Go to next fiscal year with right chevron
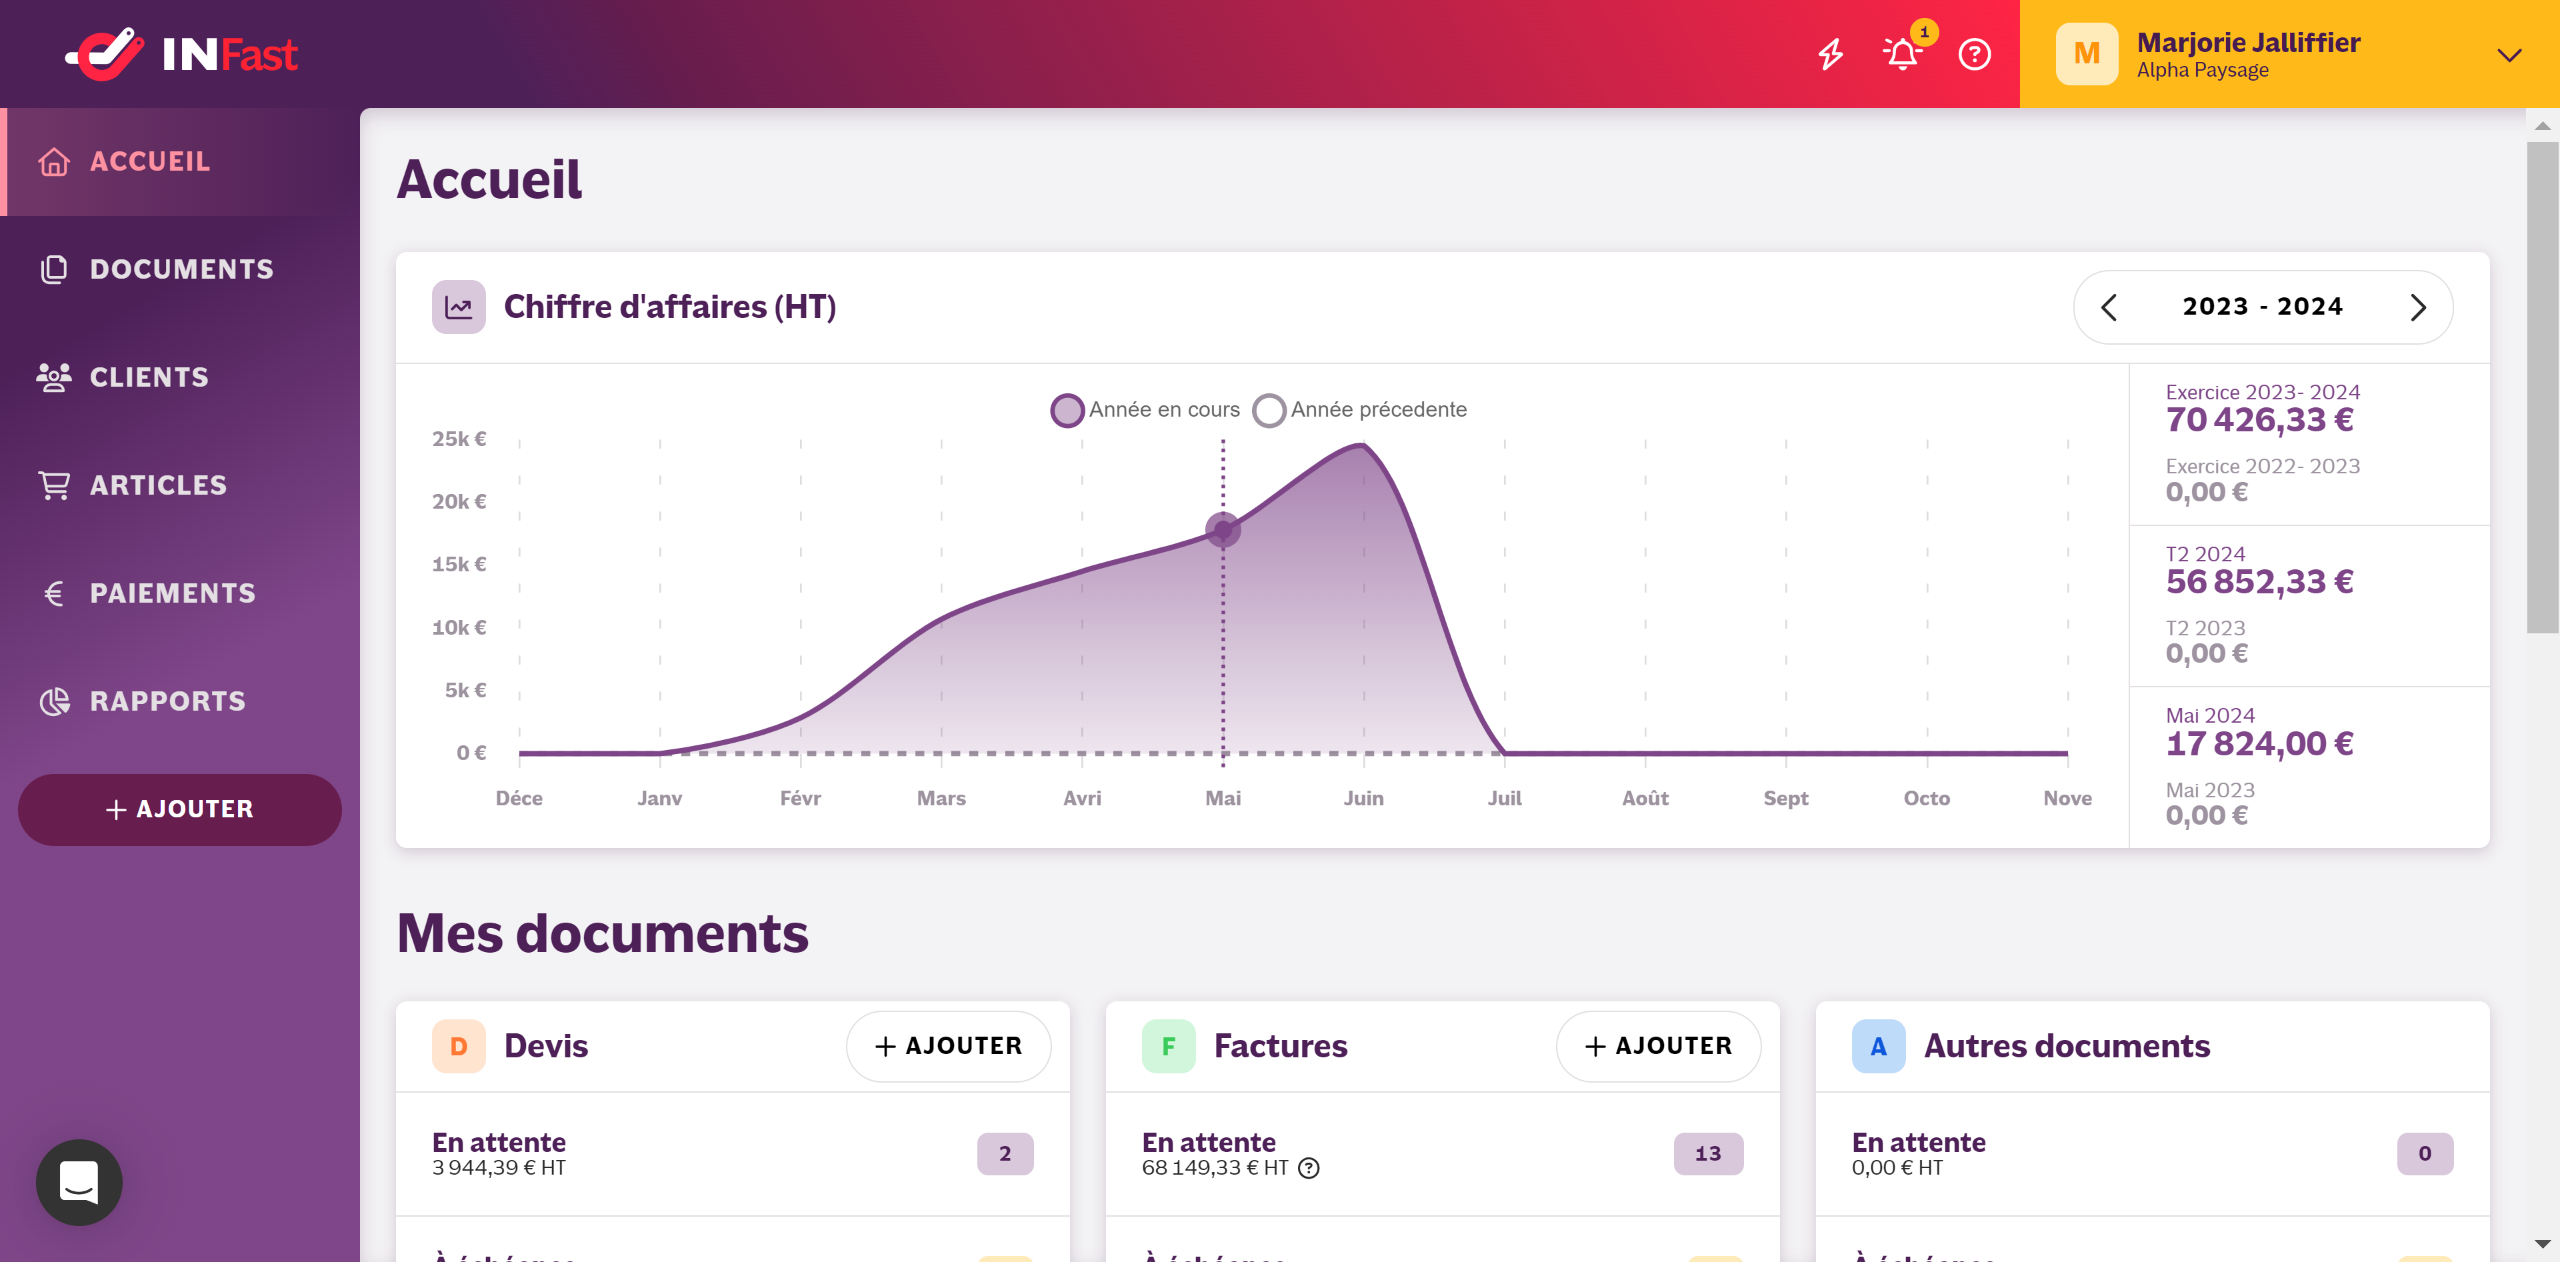The height and width of the screenshot is (1262, 2560). [x=2418, y=307]
